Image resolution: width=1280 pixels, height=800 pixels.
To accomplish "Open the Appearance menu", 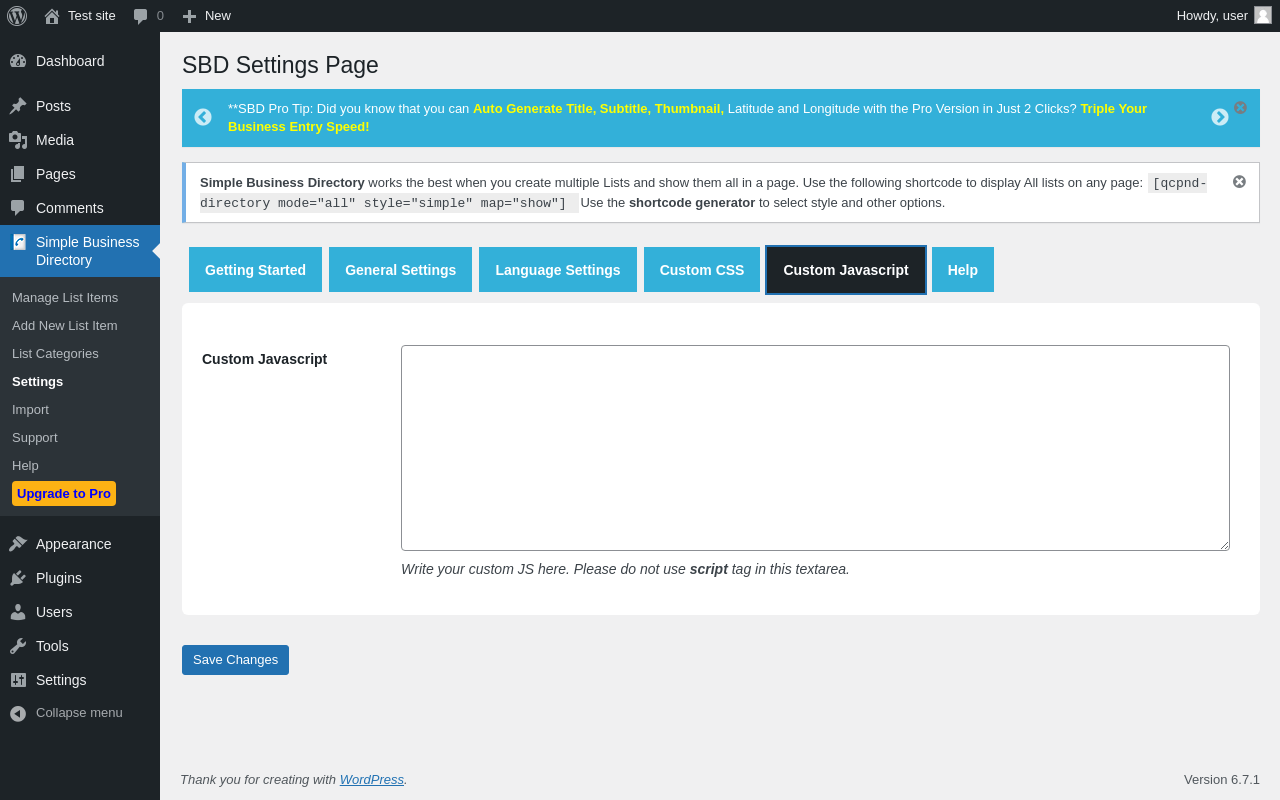I will [x=80, y=544].
